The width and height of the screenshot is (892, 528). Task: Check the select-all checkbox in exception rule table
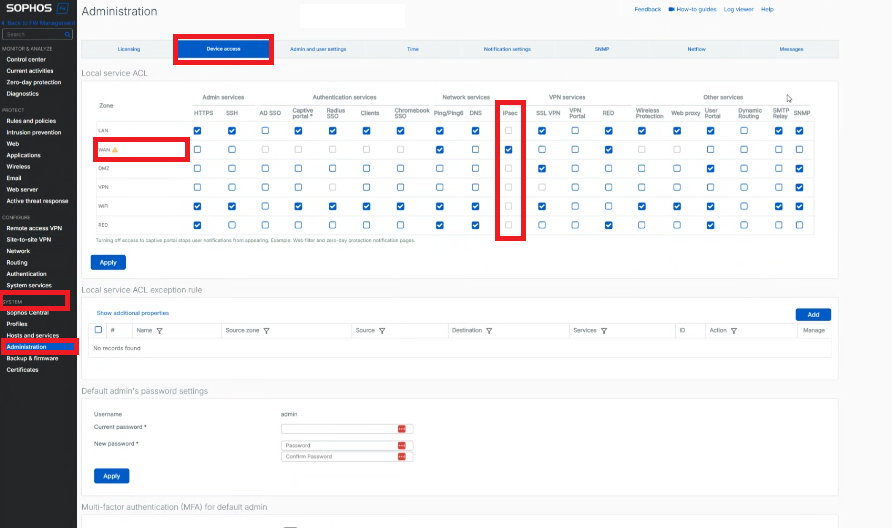click(98, 330)
